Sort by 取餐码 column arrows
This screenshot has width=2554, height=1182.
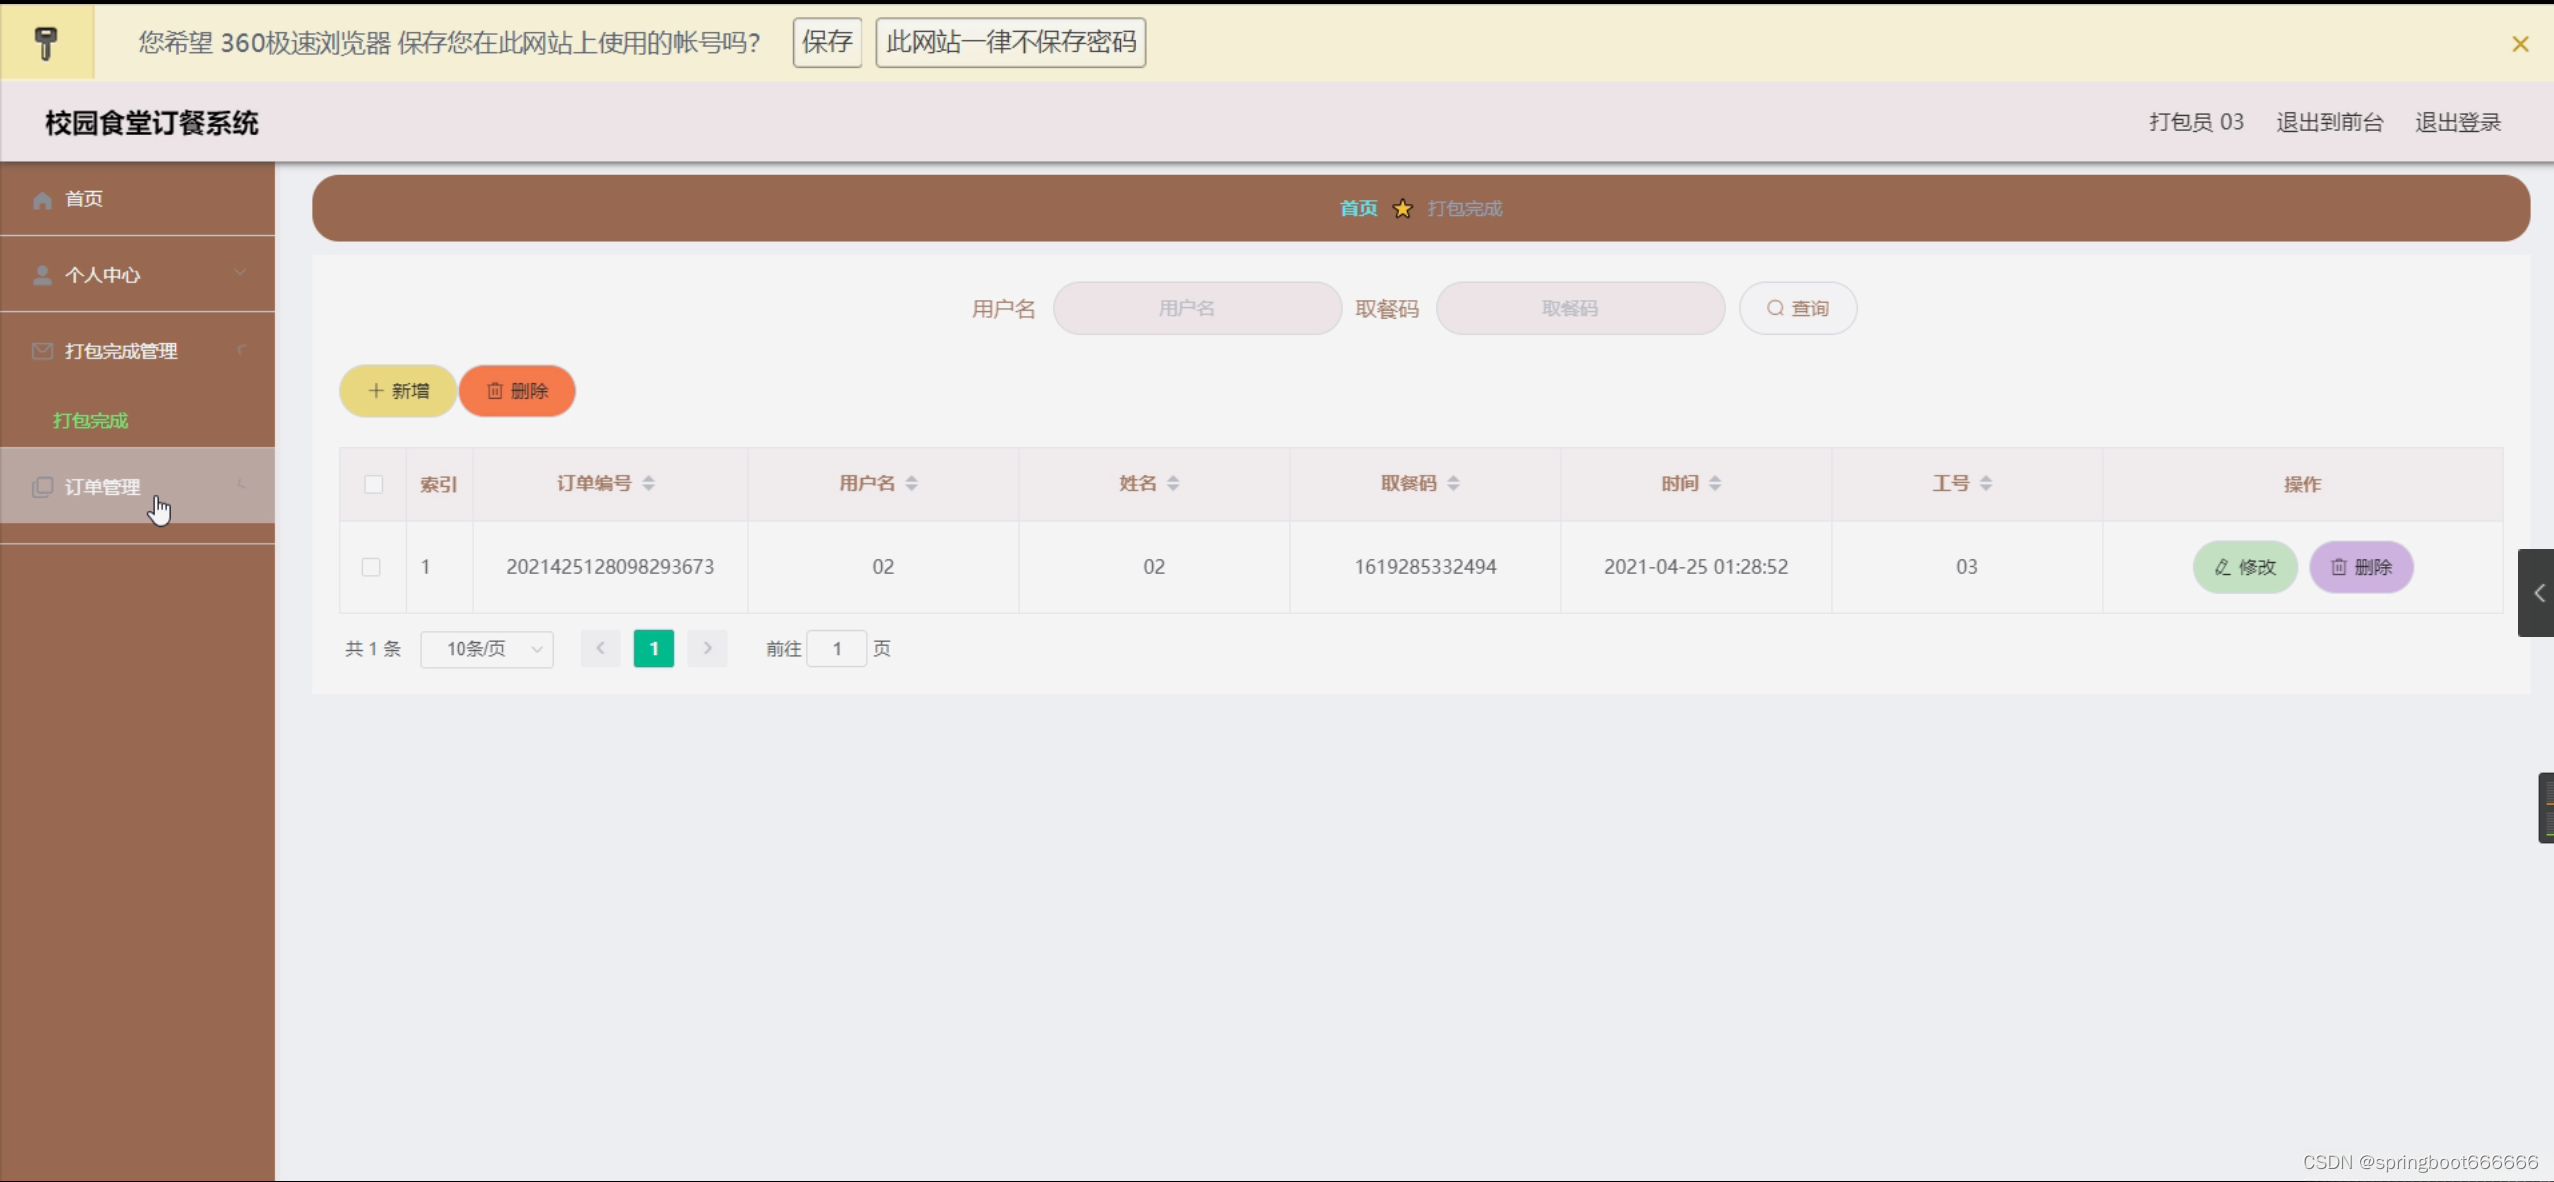tap(1453, 484)
